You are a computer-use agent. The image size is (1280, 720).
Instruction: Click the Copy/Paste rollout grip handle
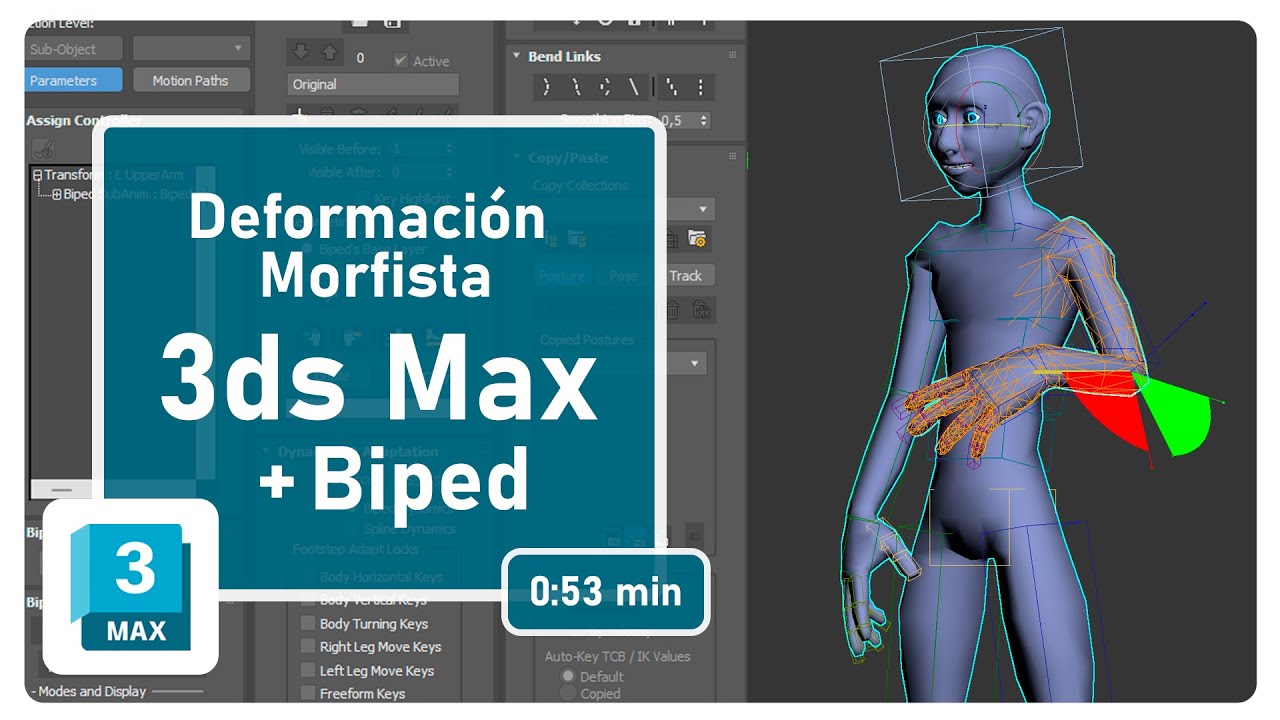click(x=732, y=157)
